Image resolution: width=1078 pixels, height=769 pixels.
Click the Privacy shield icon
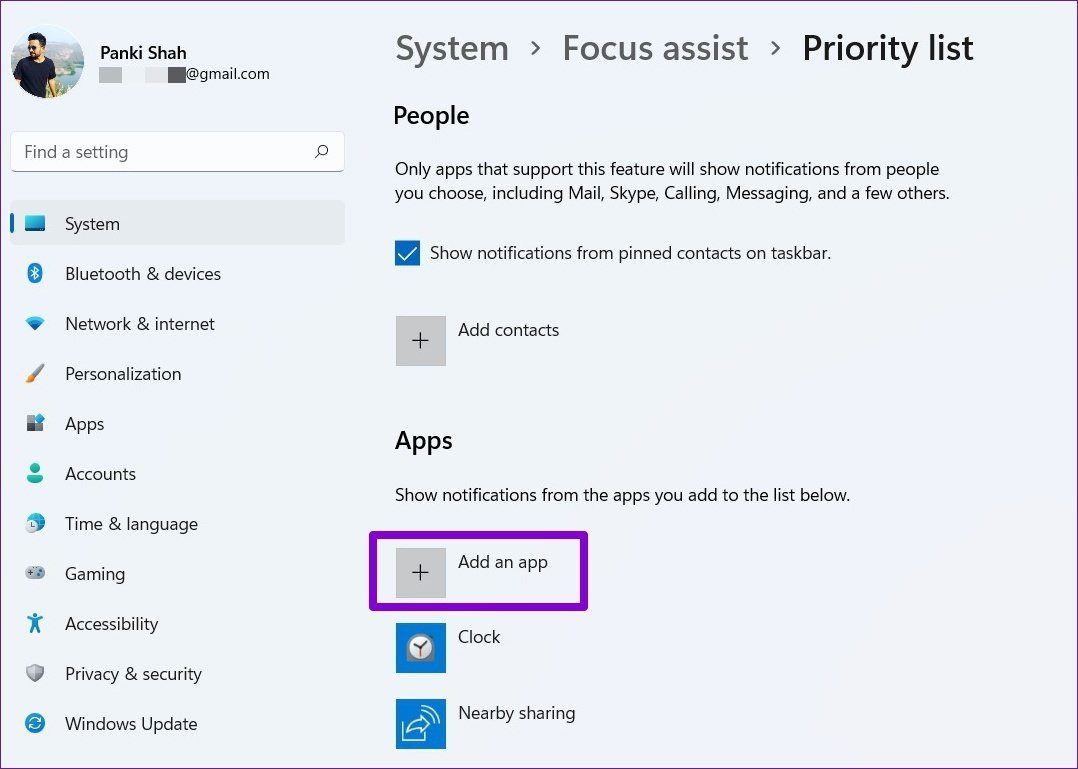[35, 673]
